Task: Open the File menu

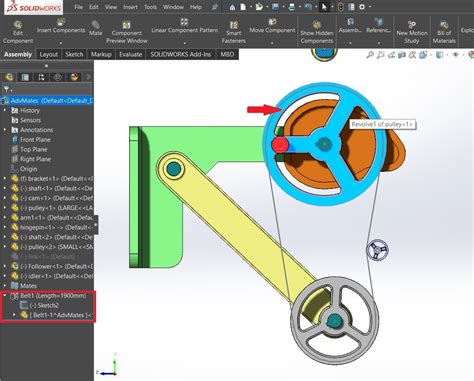Action: [78, 7]
